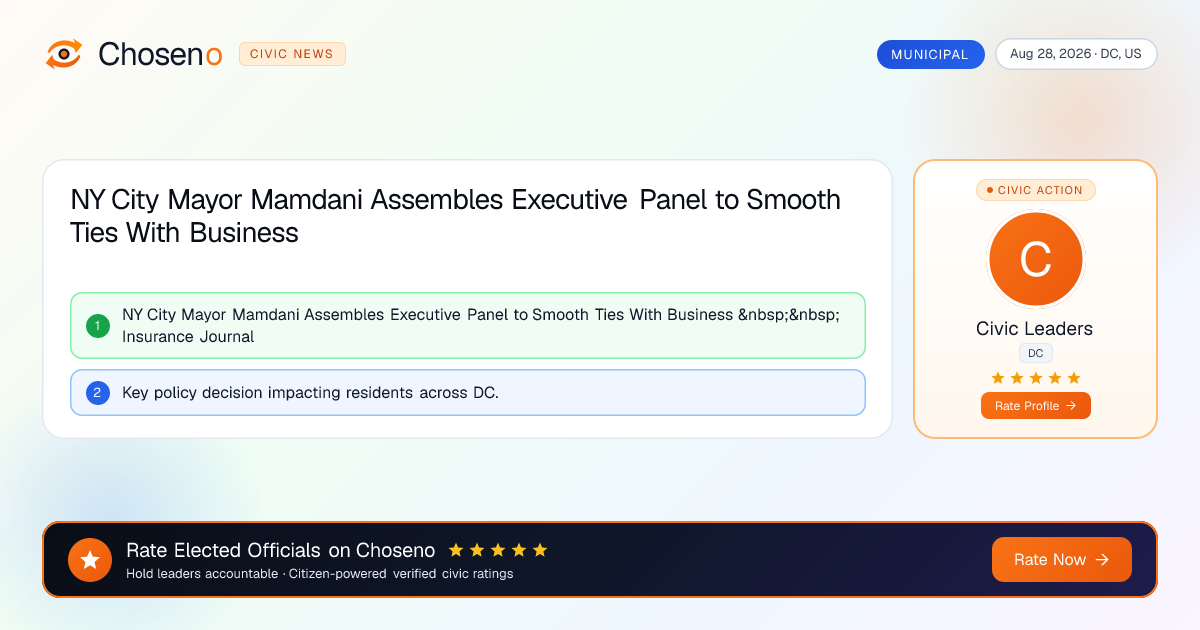
Task: Click the CIVIC ACTION badge
Action: click(1036, 190)
